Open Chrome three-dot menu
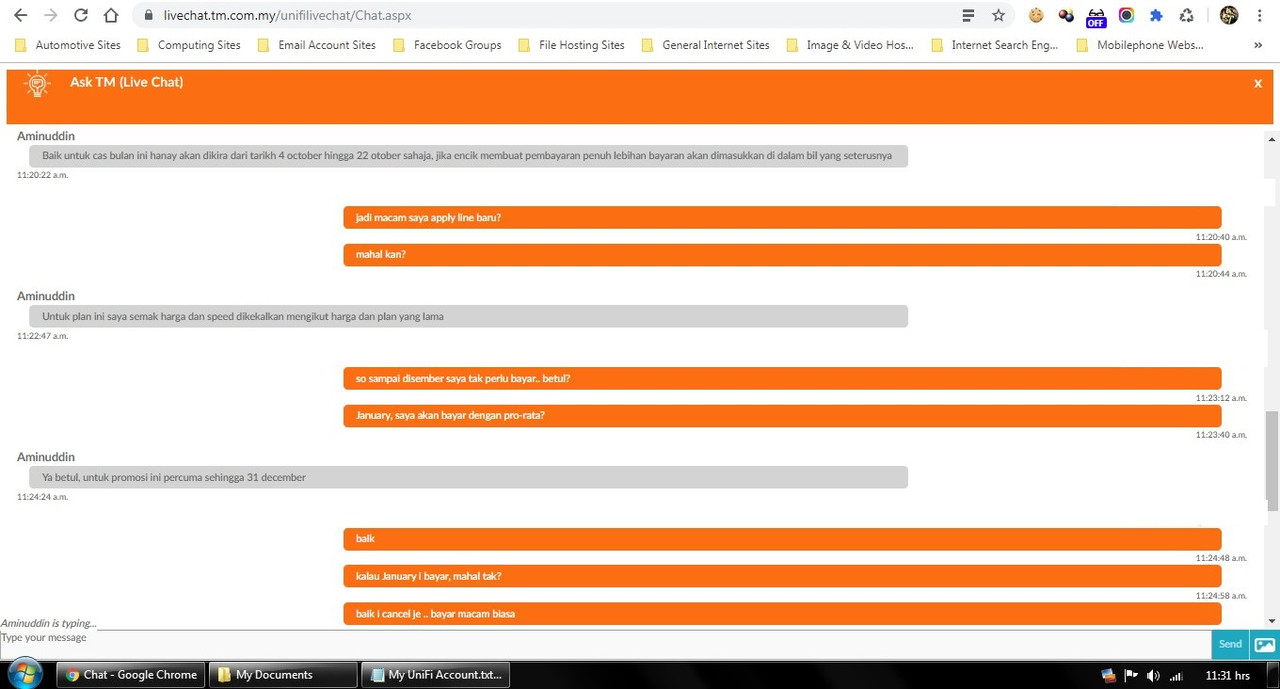The image size is (1280, 689). 1260,15
